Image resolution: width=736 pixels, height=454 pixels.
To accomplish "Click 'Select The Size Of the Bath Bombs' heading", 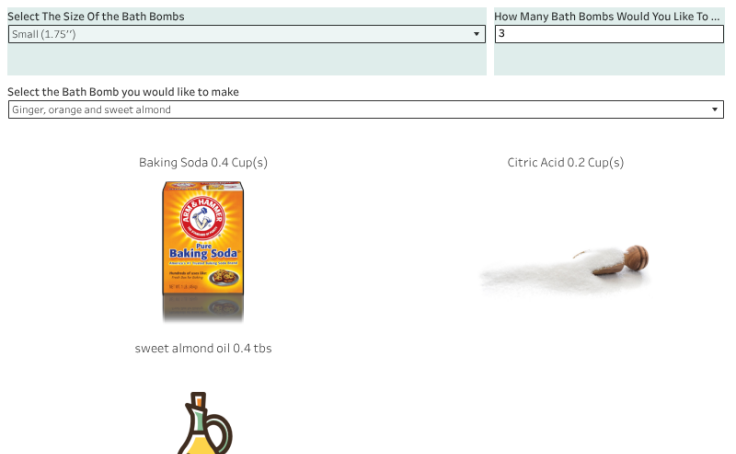I will click(x=96, y=16).
